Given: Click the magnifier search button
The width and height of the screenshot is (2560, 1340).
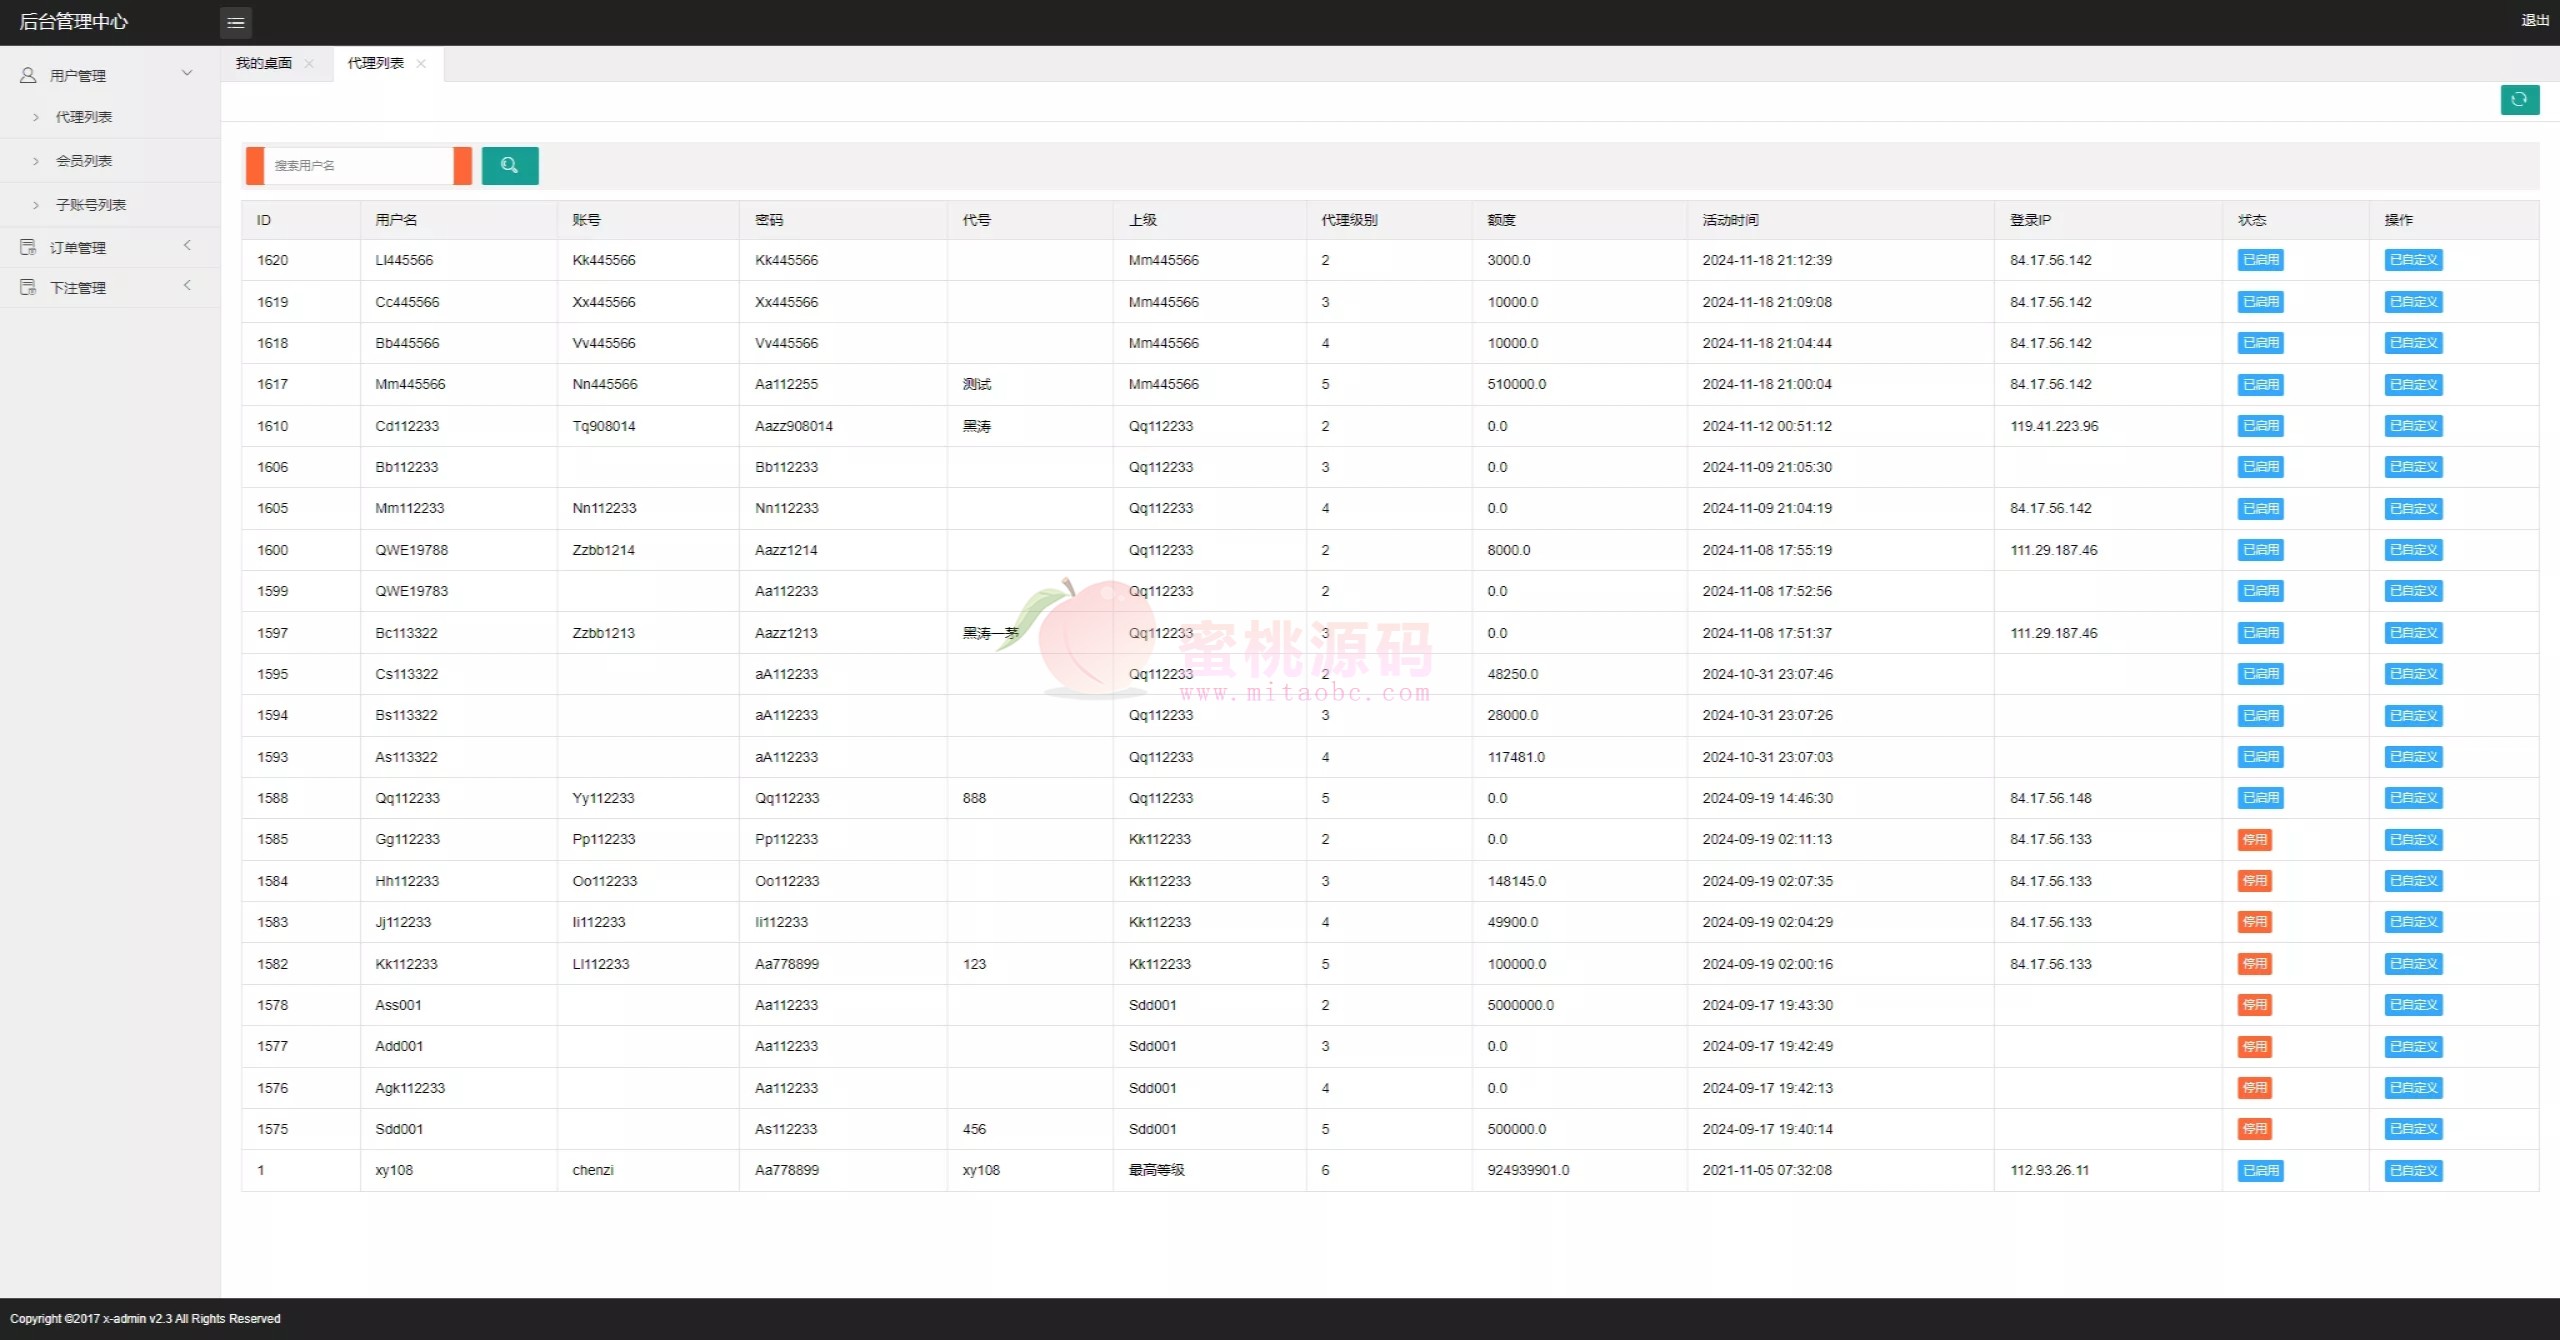Looking at the screenshot, I should point(509,165).
